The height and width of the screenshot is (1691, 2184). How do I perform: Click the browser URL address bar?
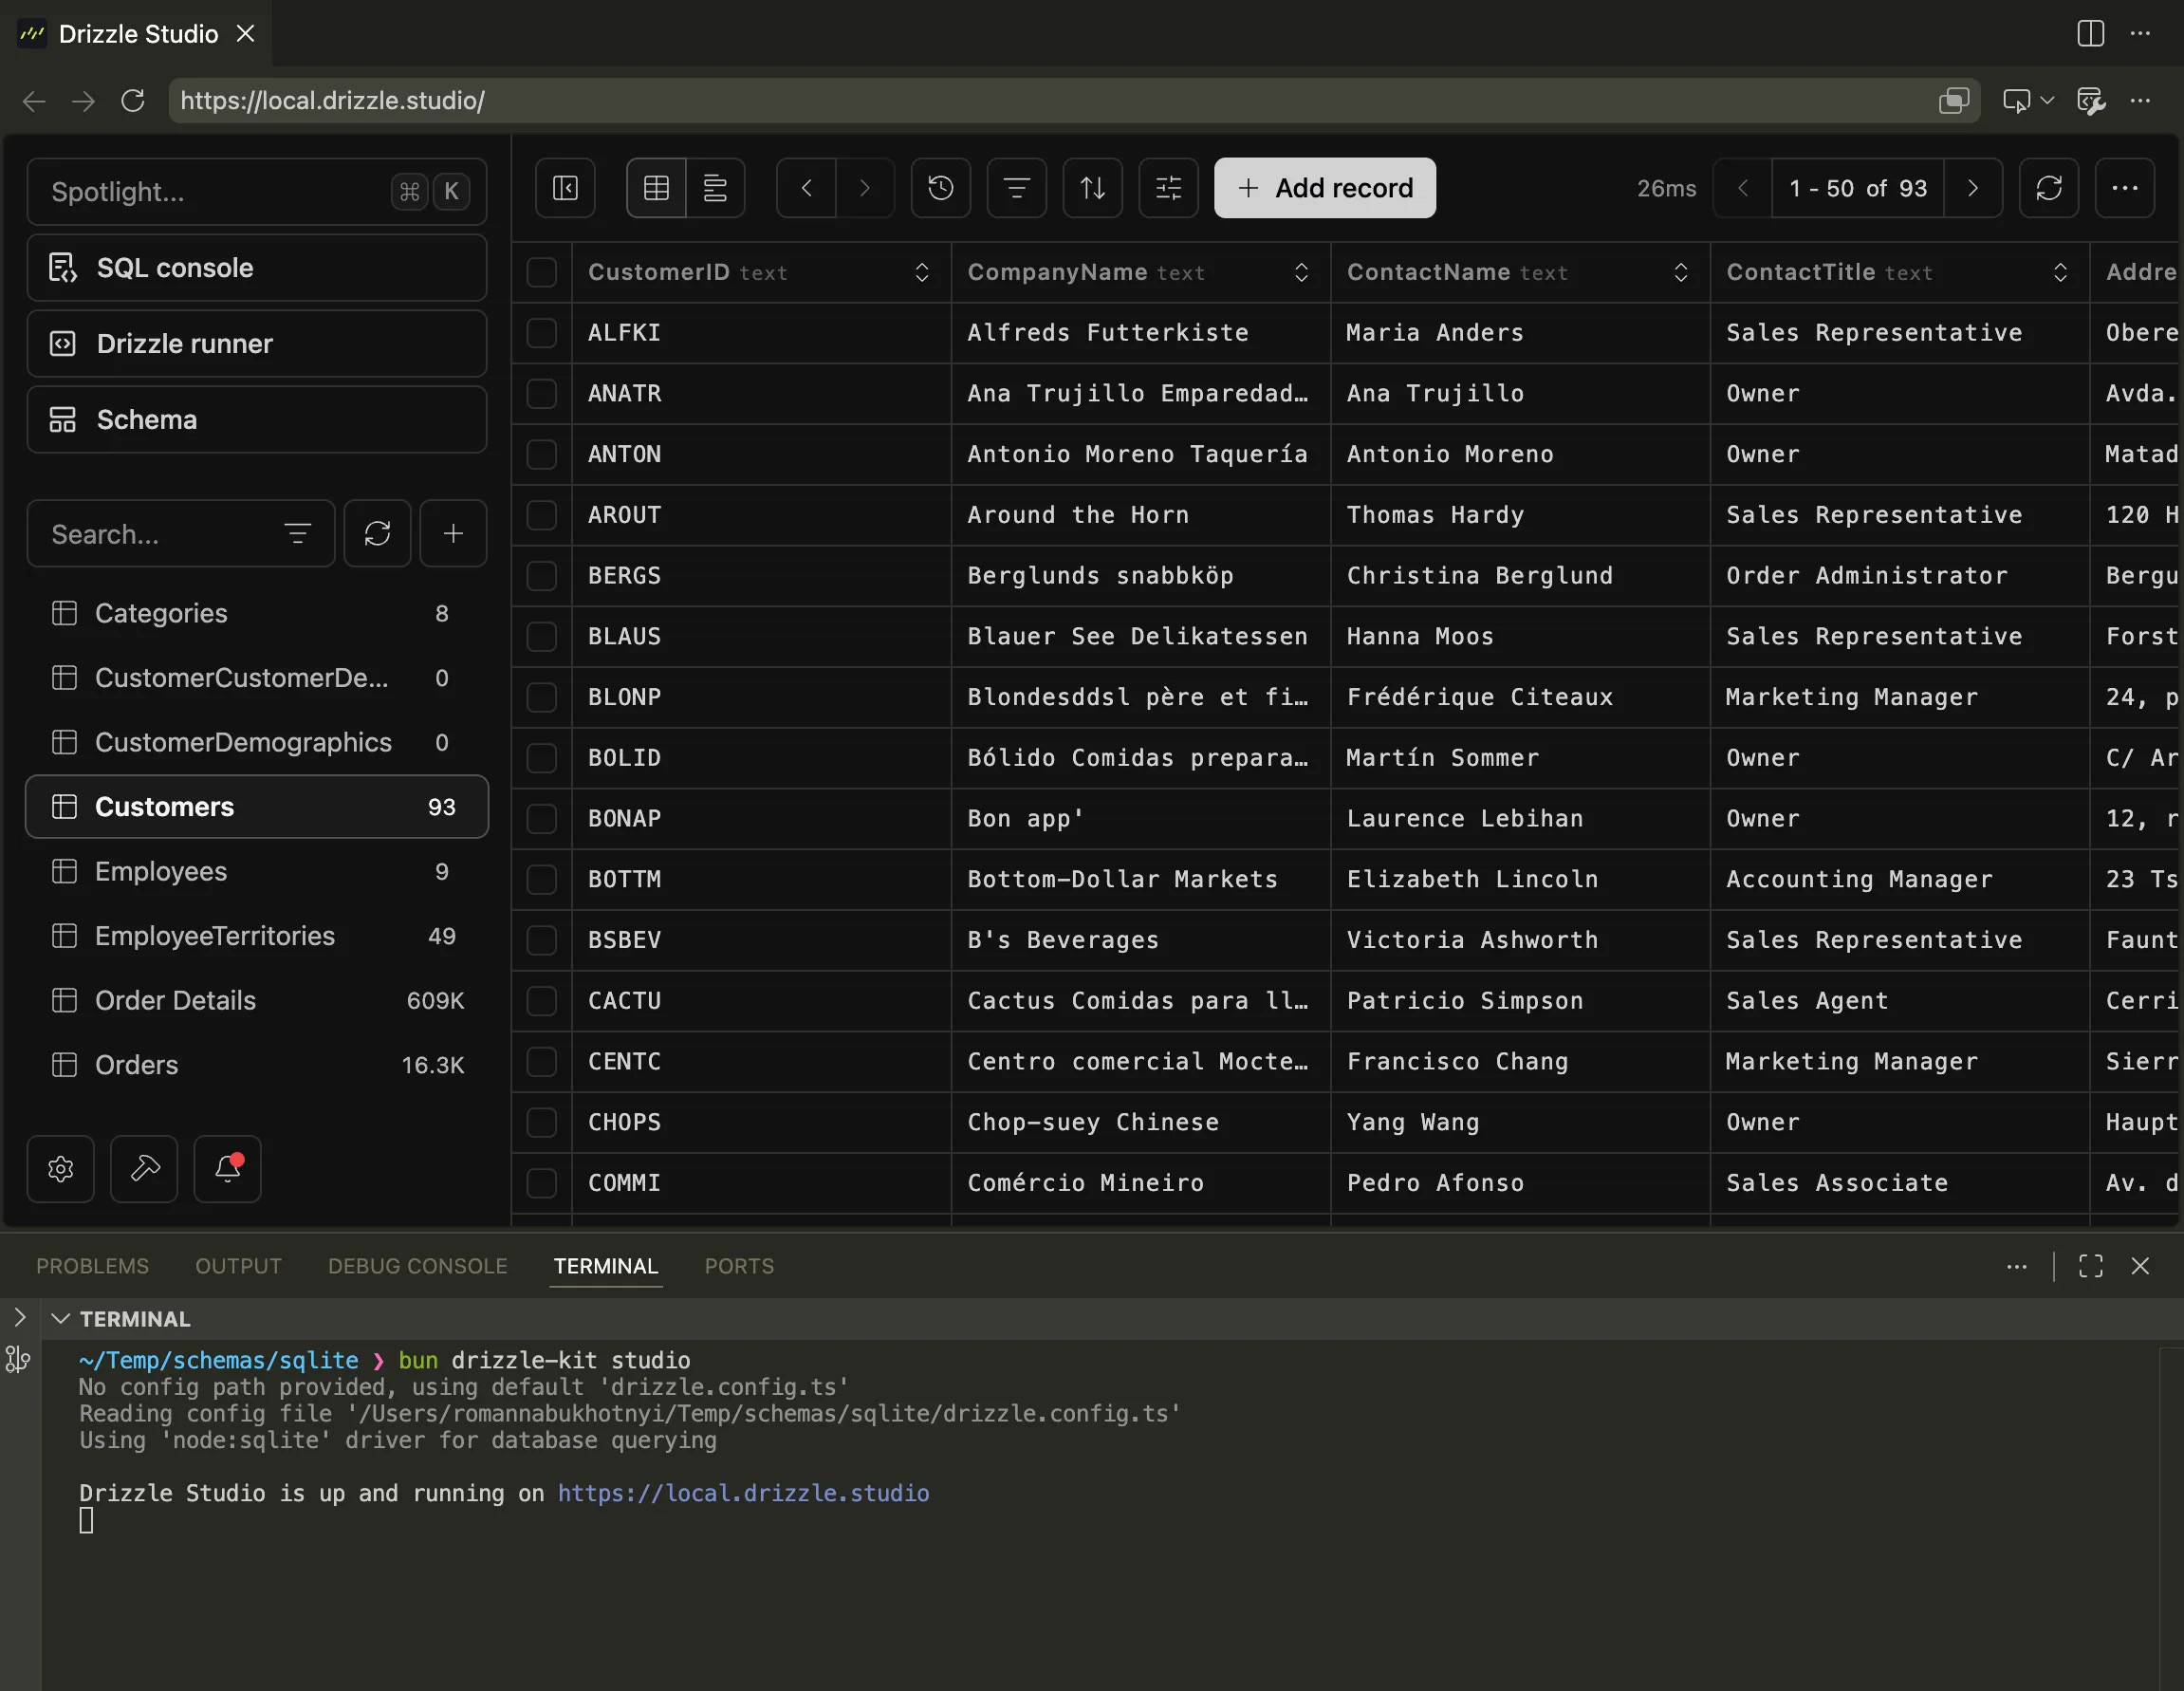point(1074,101)
